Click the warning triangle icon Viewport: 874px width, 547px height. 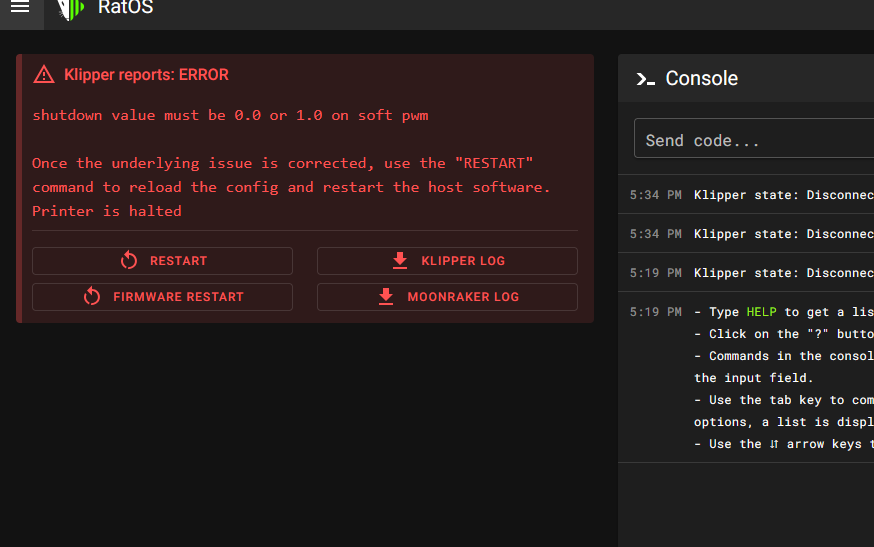point(44,75)
